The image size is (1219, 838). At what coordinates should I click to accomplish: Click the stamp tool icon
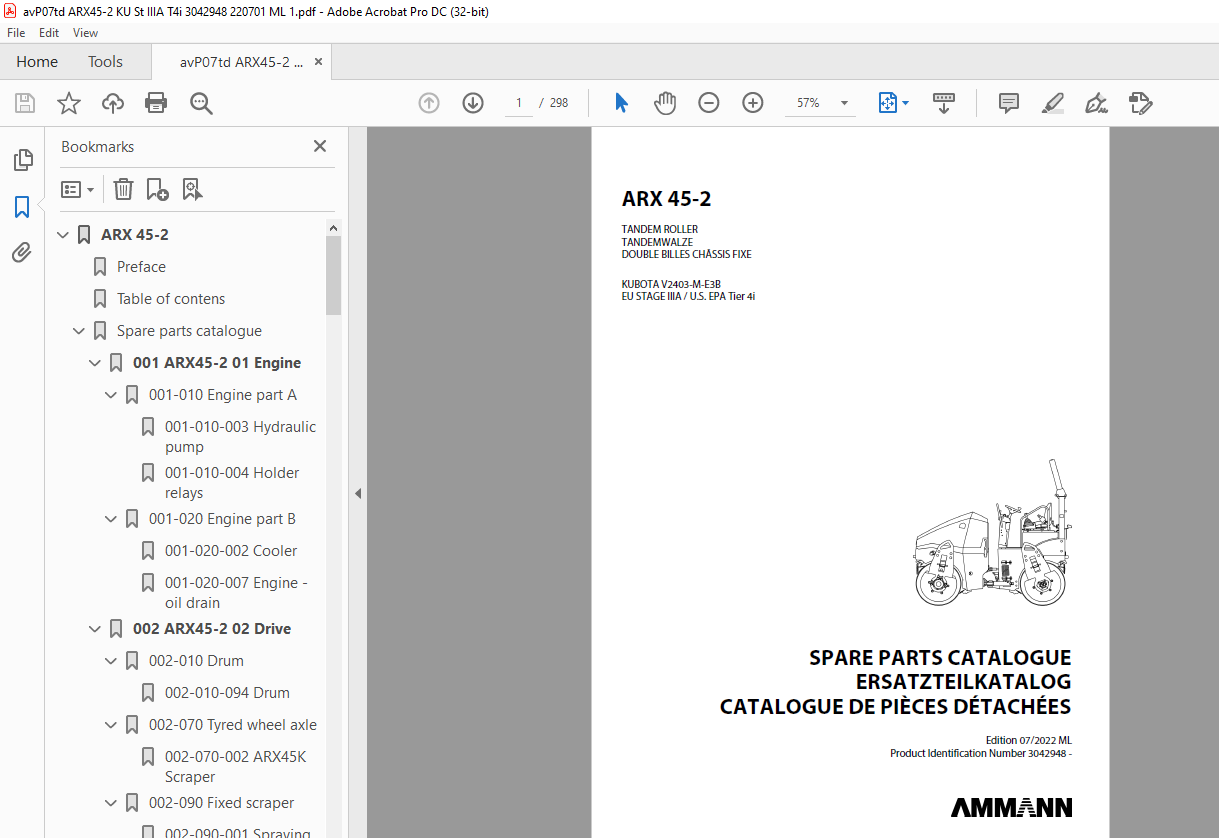pos(1141,103)
